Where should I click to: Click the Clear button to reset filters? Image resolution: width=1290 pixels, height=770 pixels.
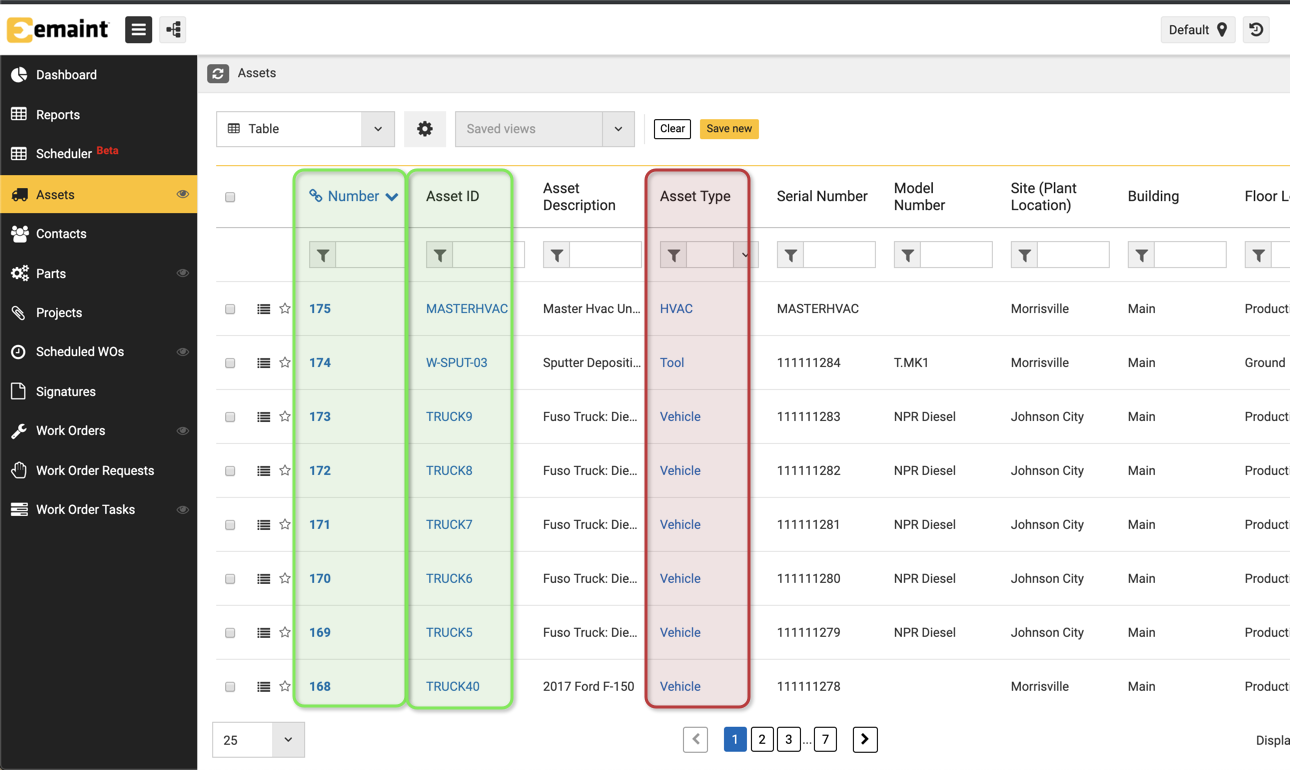[x=672, y=129]
